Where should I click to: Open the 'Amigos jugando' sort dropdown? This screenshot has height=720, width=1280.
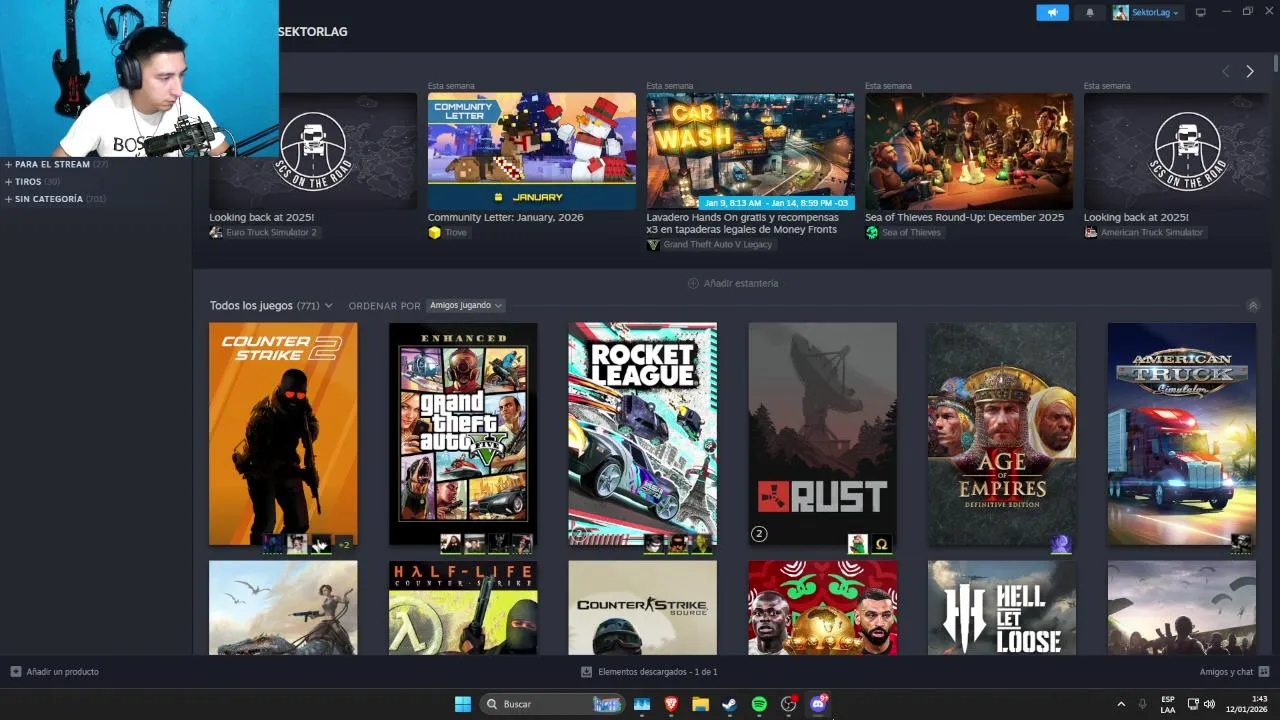click(466, 305)
